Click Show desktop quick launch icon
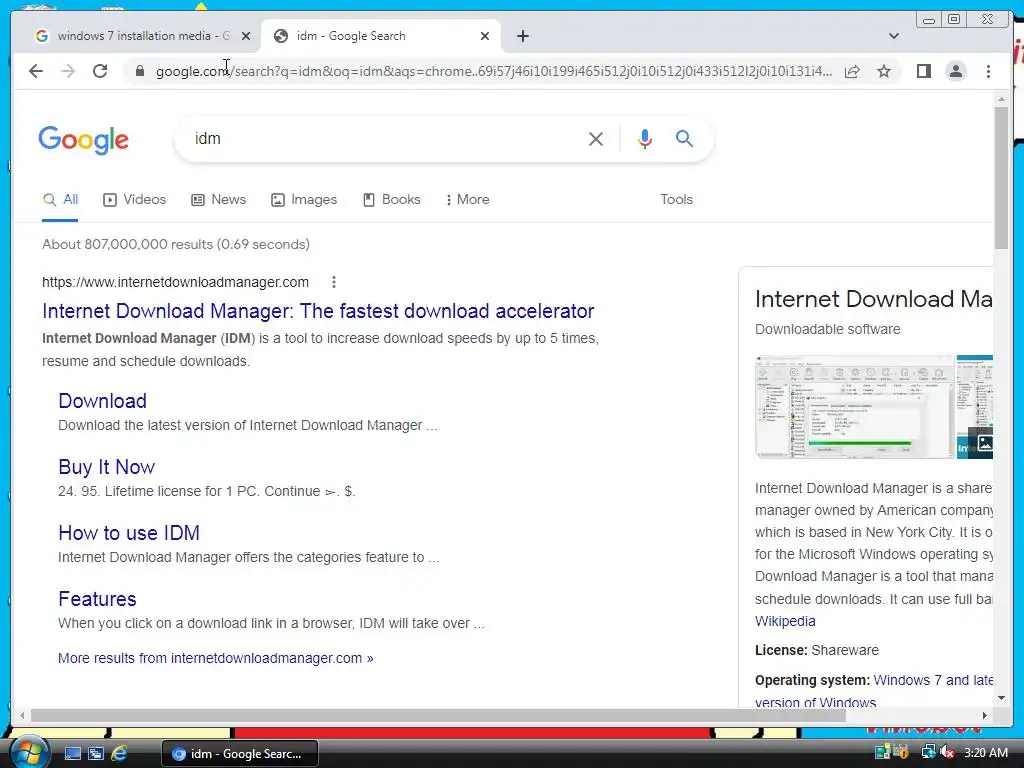This screenshot has width=1024, height=768. click(72, 754)
